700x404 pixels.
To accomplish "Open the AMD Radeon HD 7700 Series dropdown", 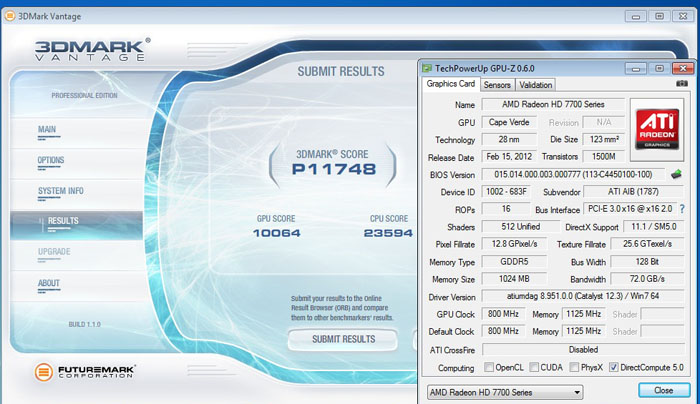I will tap(505, 392).
